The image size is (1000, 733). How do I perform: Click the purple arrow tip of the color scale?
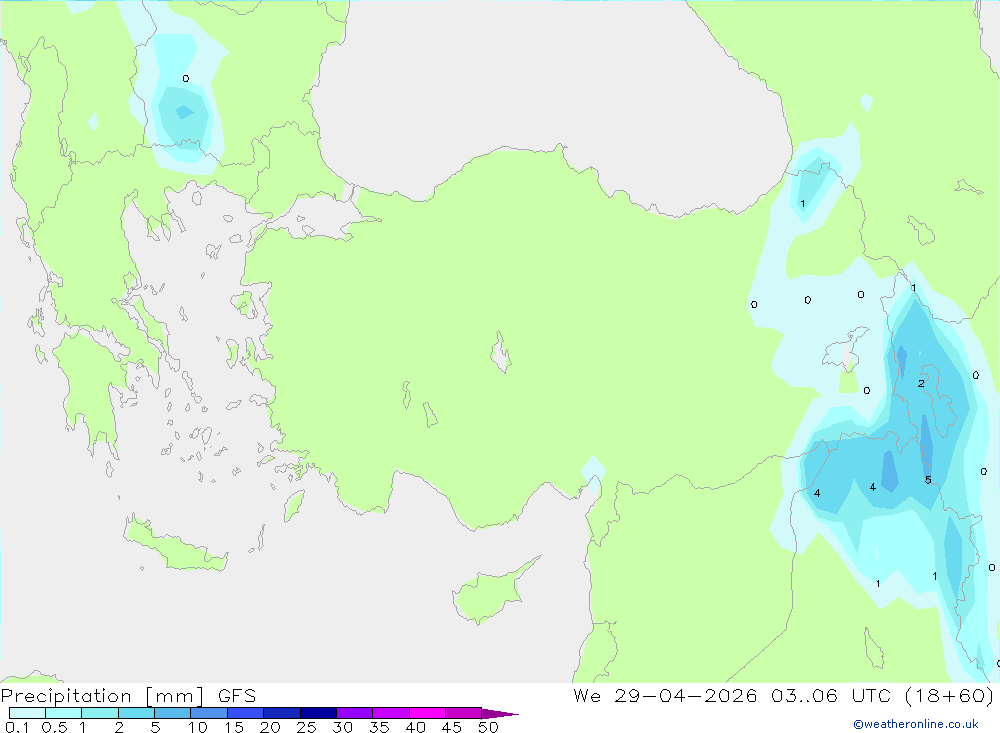click(500, 714)
